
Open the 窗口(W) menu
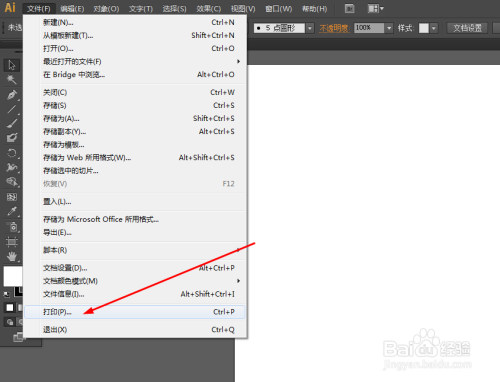pos(279,9)
